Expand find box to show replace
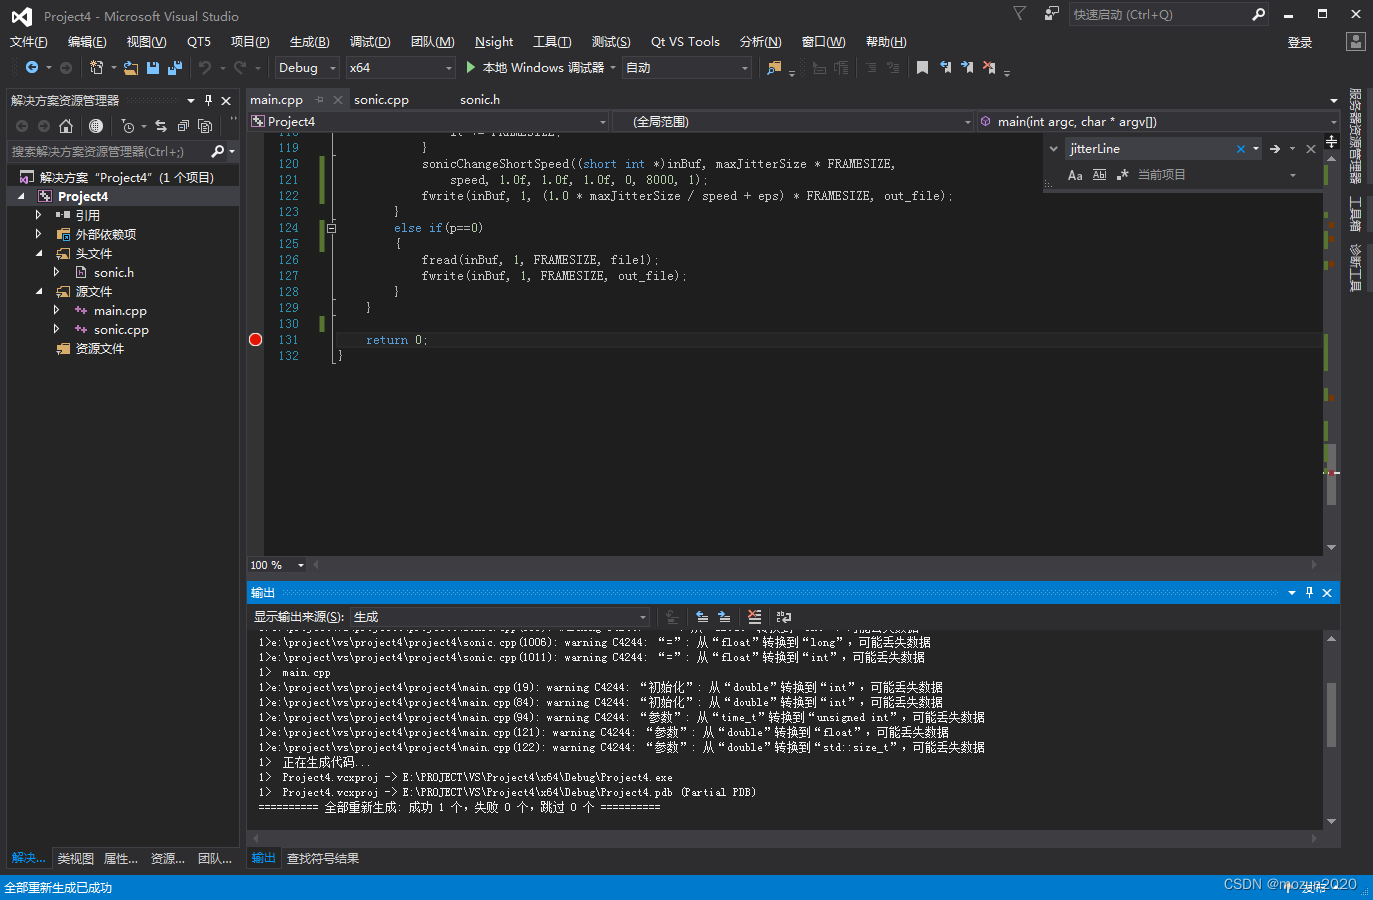The height and width of the screenshot is (900, 1373). [x=1053, y=149]
